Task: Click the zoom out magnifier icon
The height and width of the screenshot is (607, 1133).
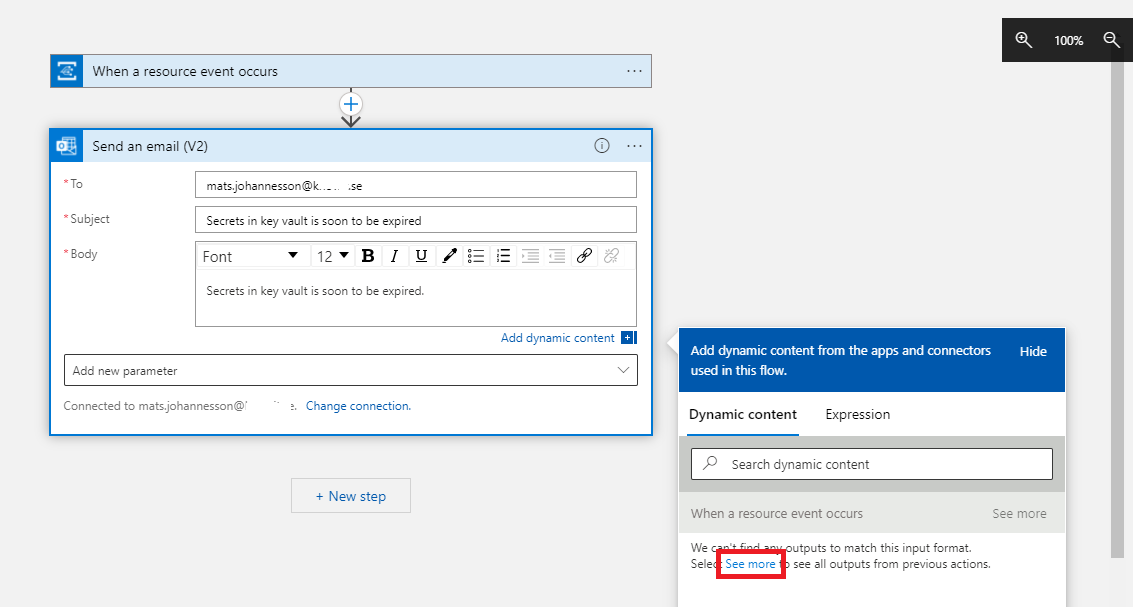Action: tap(1111, 40)
